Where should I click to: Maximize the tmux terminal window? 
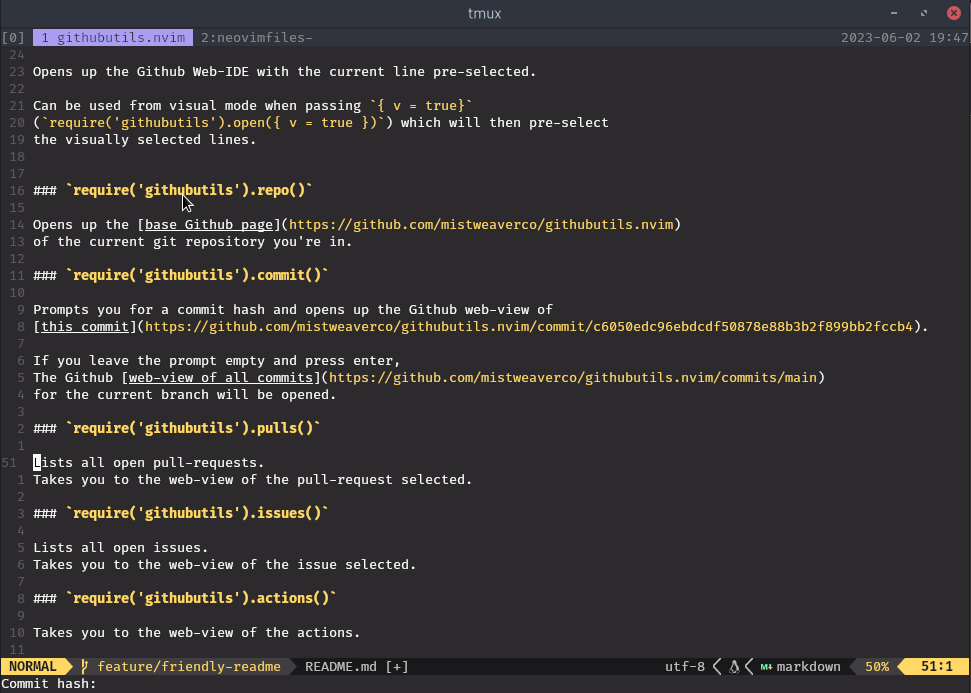(924, 13)
